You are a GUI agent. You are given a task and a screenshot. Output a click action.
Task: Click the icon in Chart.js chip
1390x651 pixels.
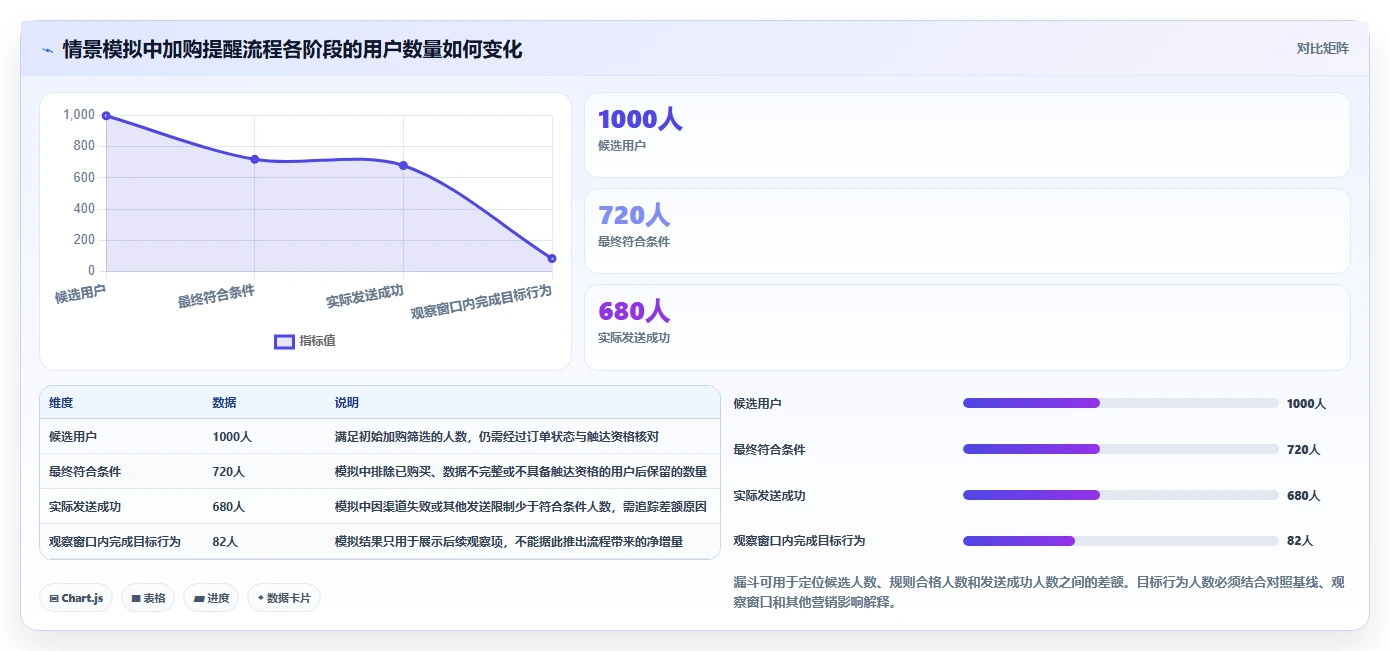click(x=54, y=598)
